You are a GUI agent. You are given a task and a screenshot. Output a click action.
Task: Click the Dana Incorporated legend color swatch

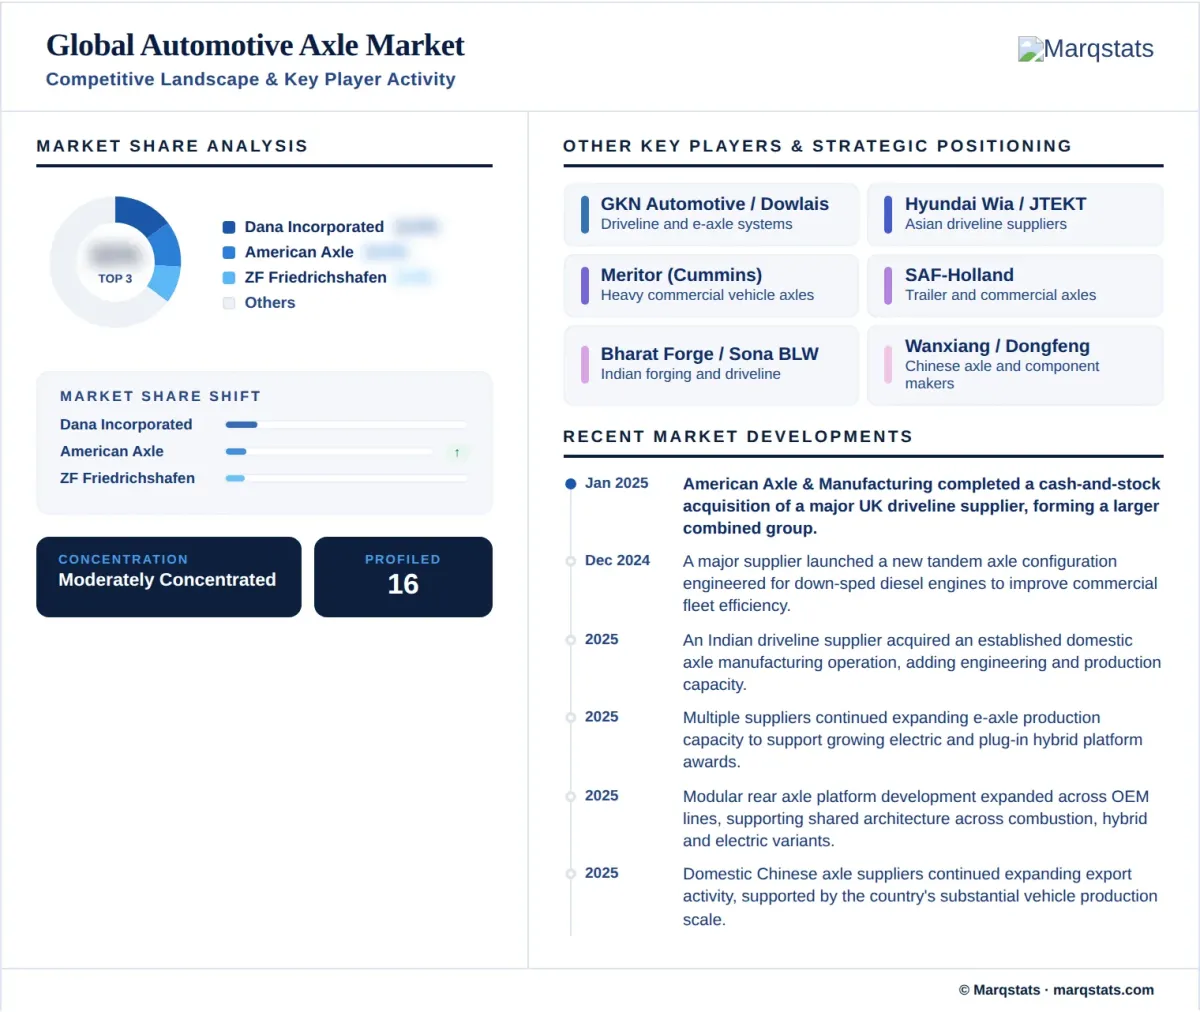coord(229,227)
